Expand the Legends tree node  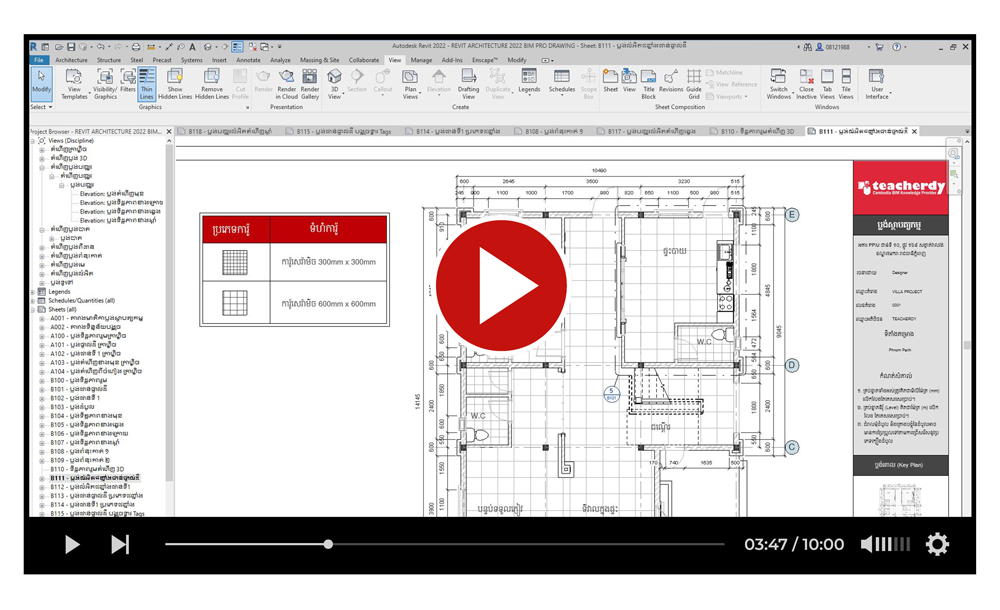click(x=34, y=292)
